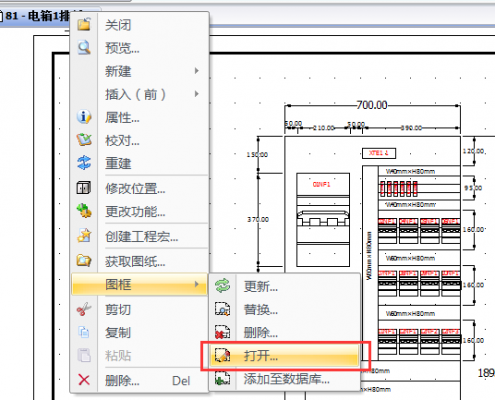Screen dimensions: 495x400
Task: Click the red X 删除 icon
Action: pos(84,380)
